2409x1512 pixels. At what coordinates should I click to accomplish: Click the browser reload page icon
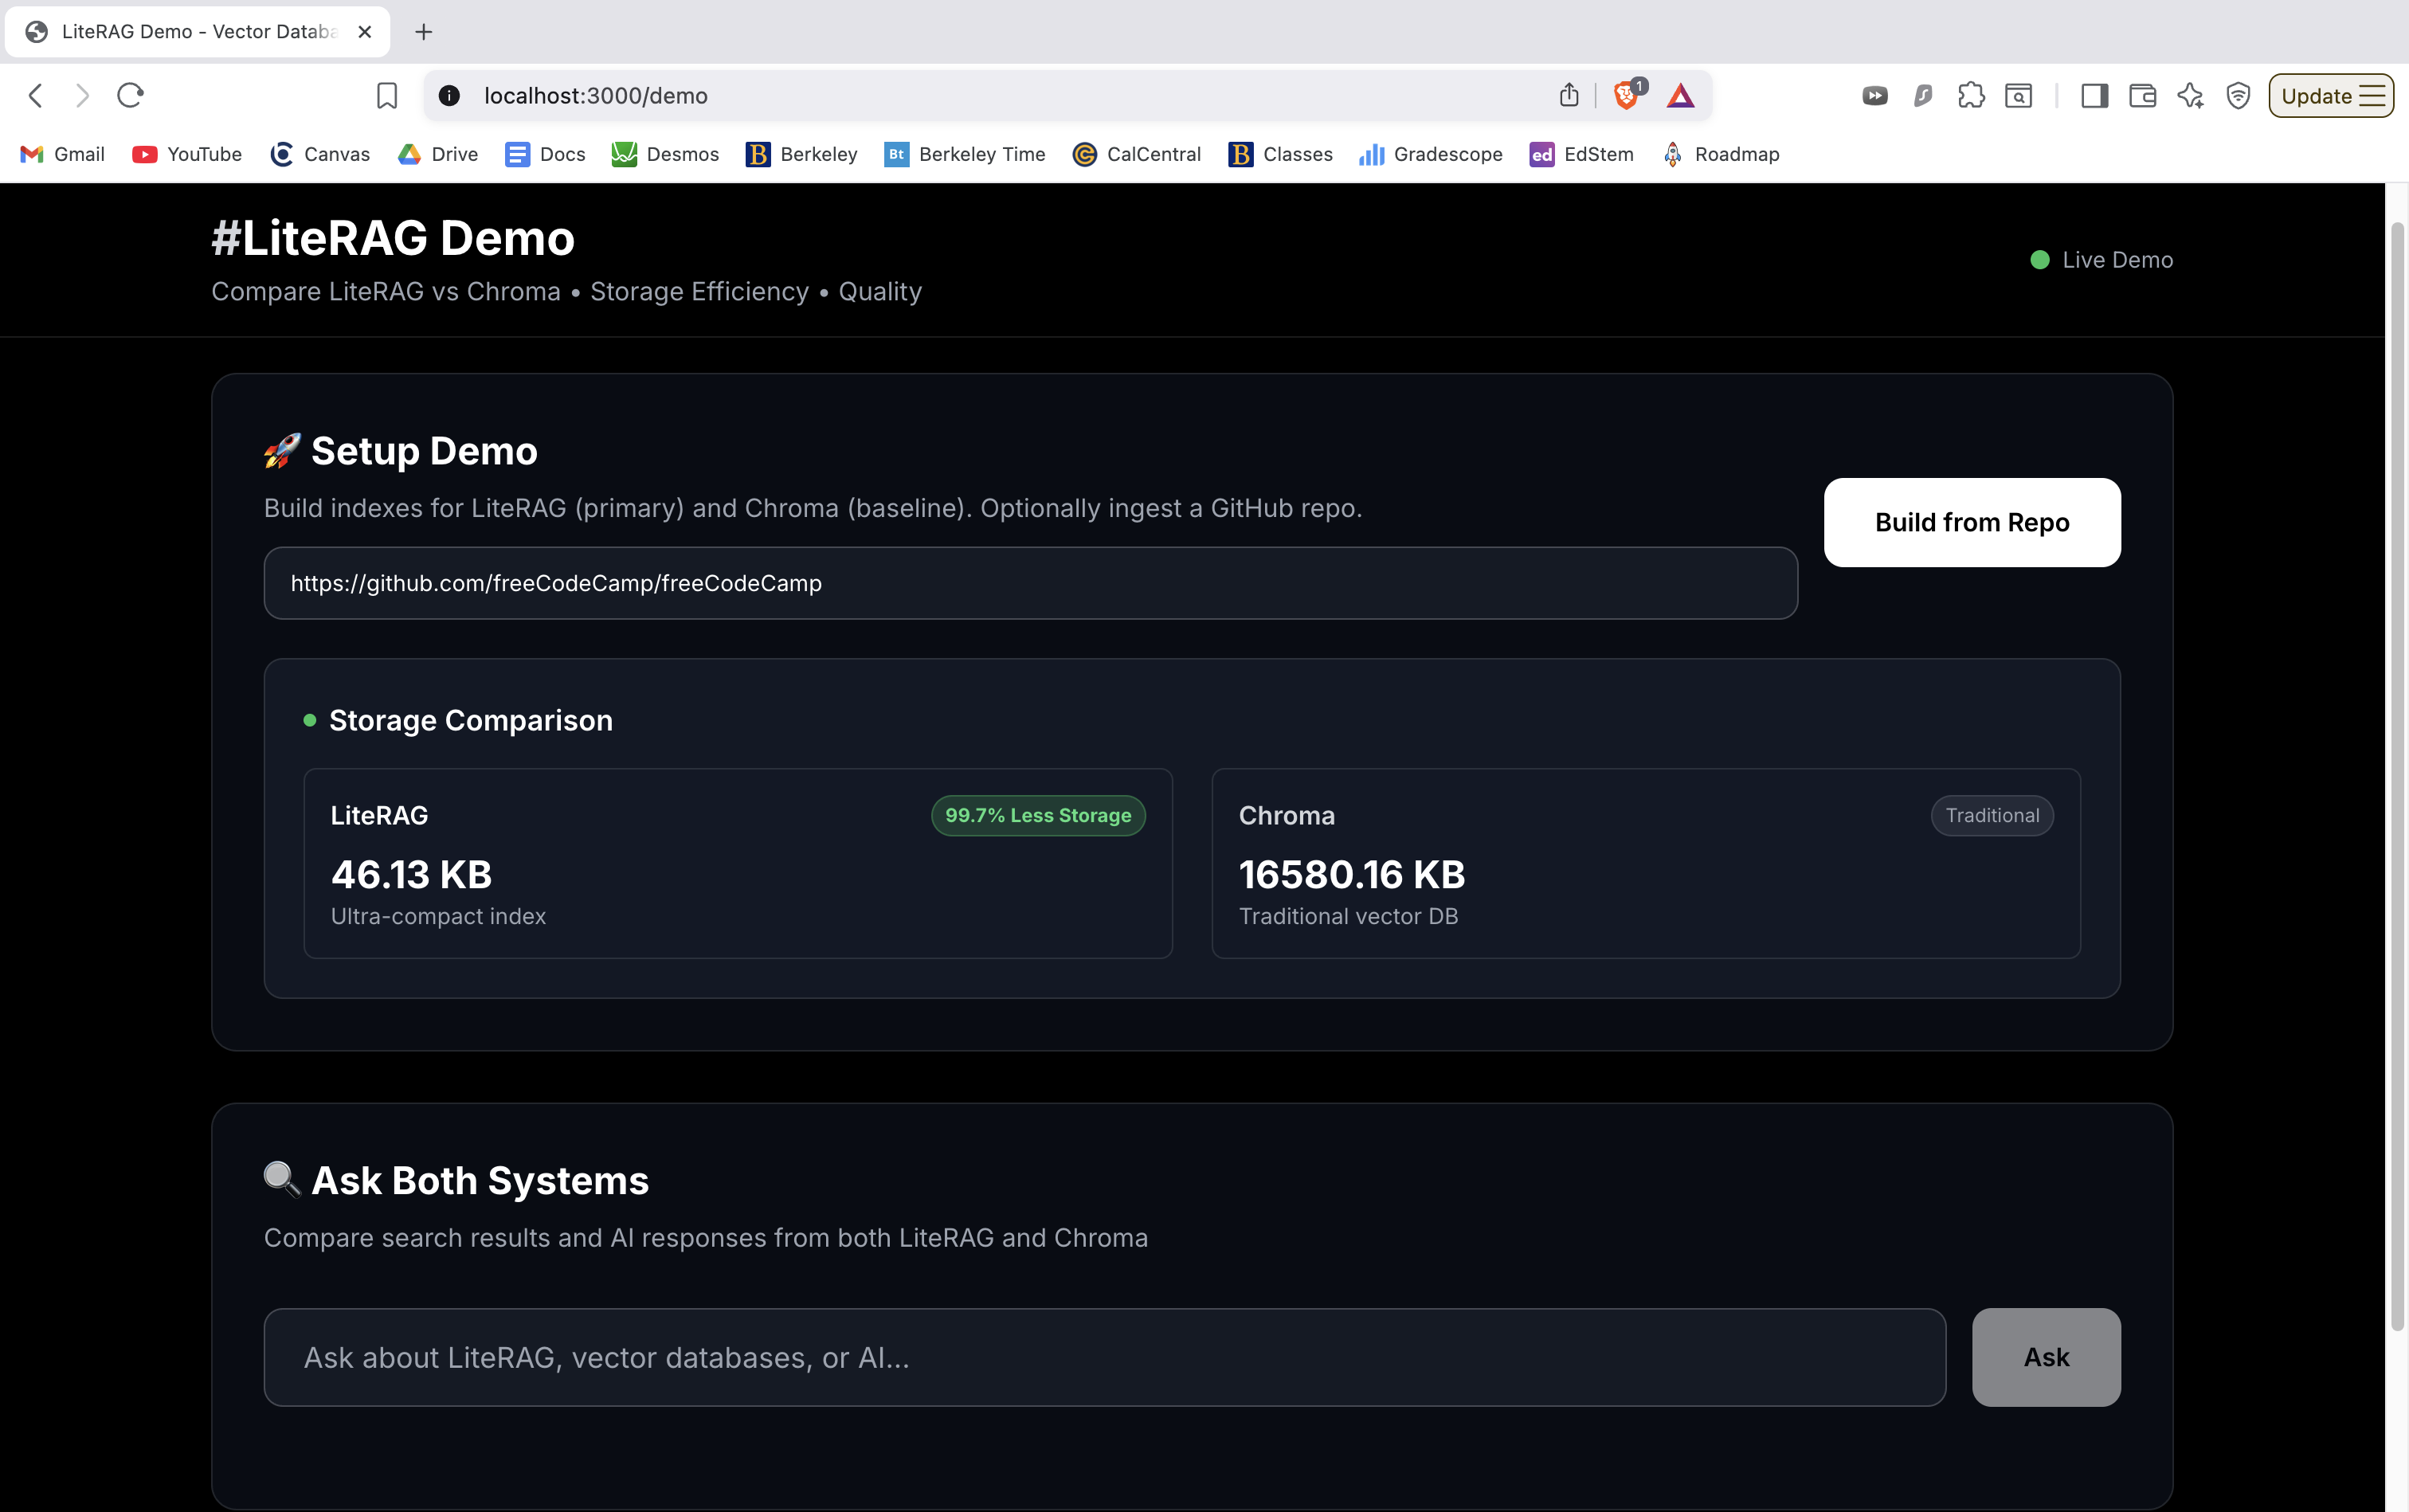pos(130,95)
